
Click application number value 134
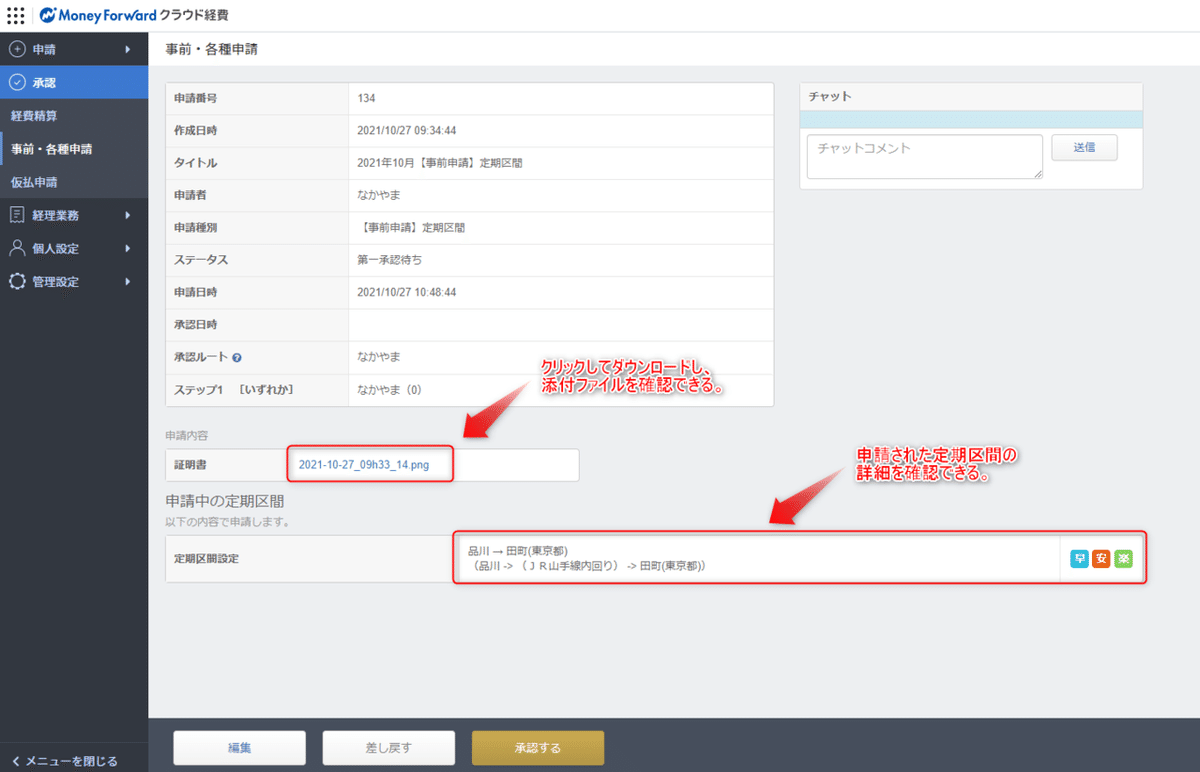coord(366,98)
